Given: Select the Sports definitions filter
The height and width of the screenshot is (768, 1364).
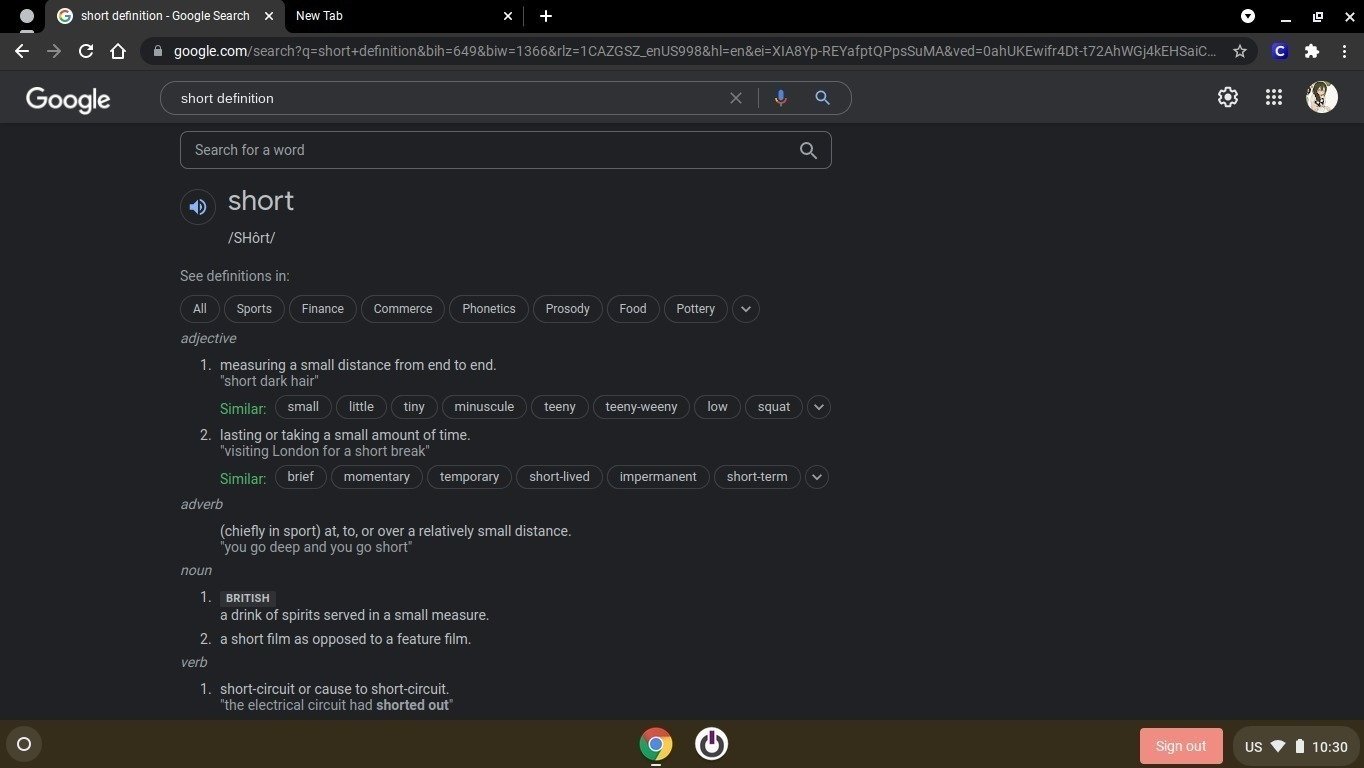Looking at the screenshot, I should pyautogui.click(x=254, y=309).
